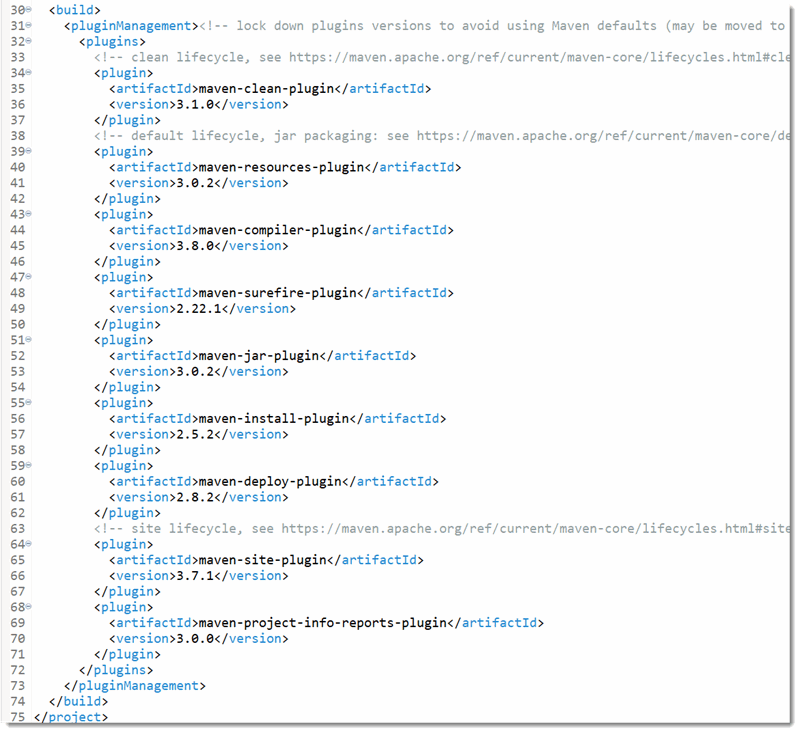Click version value 3.7.1

[195, 576]
